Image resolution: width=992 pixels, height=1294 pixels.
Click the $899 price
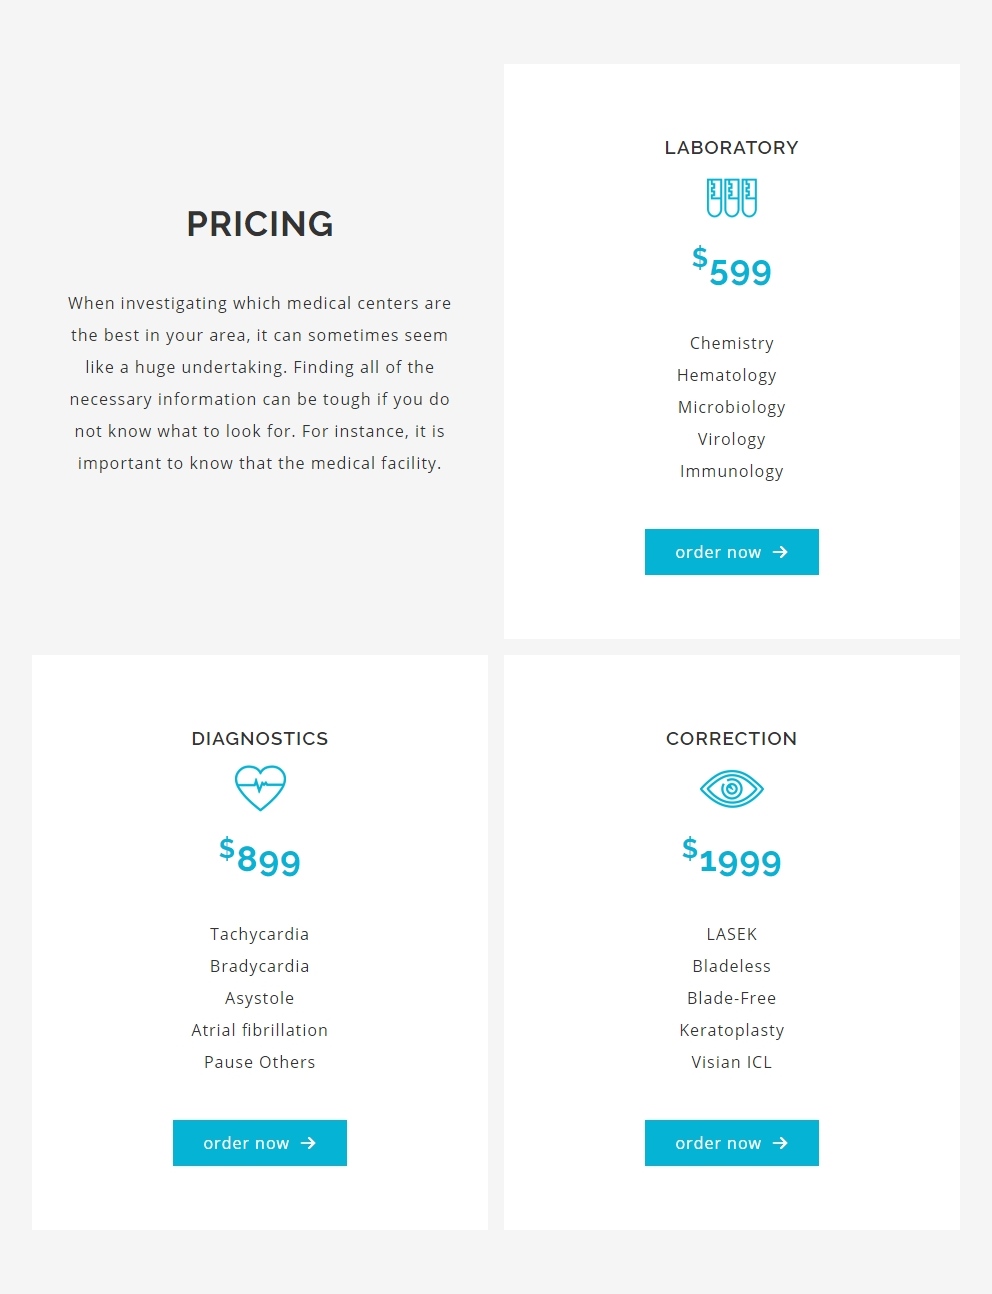click(x=260, y=857)
